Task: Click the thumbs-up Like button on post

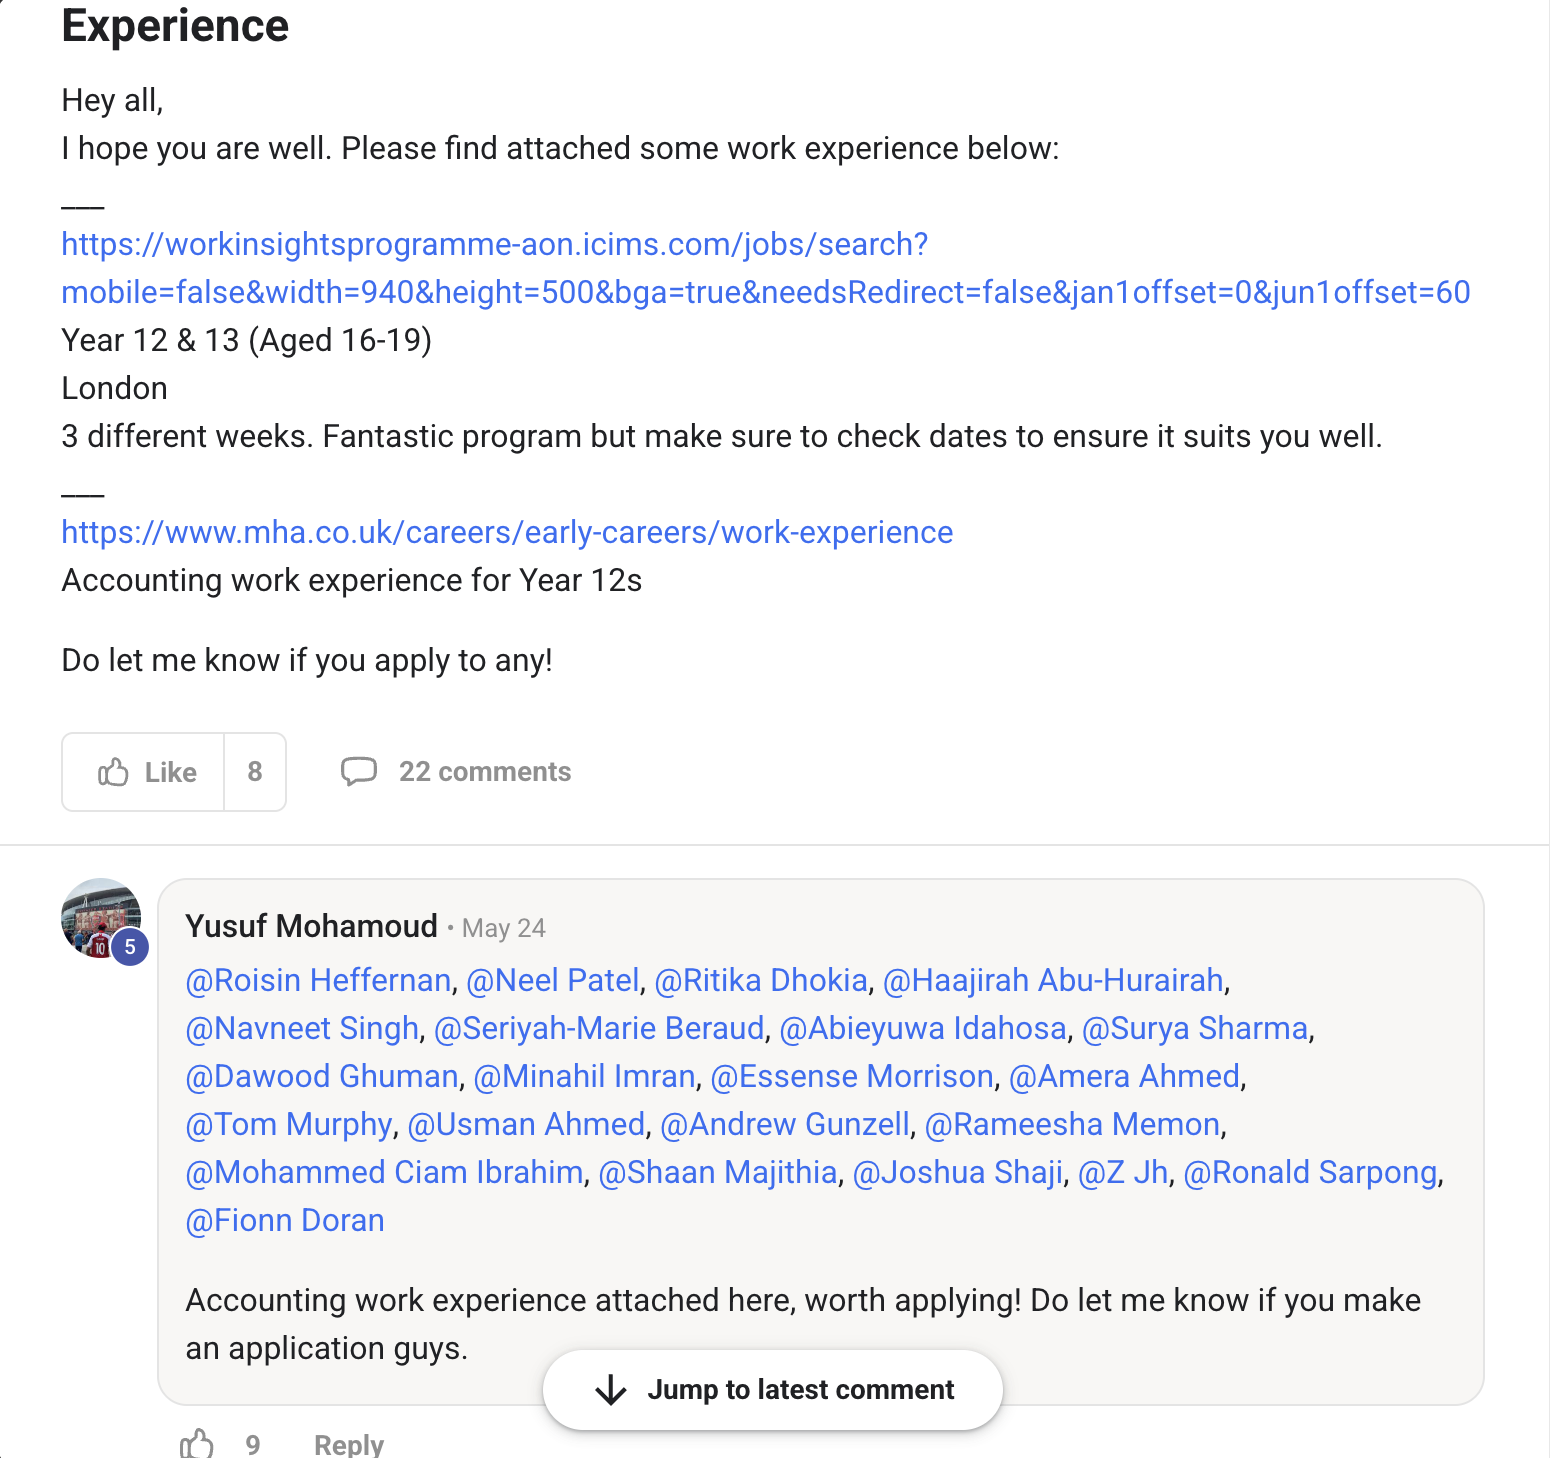Action: 144,772
